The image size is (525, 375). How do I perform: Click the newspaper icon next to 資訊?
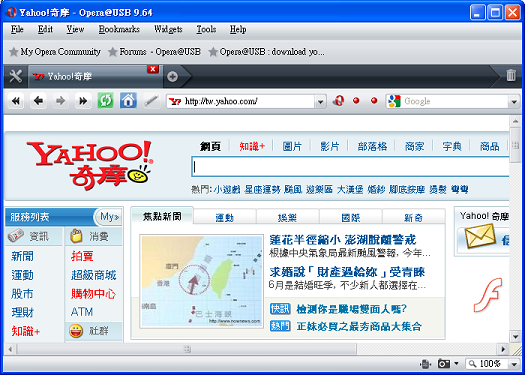pyautogui.click(x=15, y=236)
